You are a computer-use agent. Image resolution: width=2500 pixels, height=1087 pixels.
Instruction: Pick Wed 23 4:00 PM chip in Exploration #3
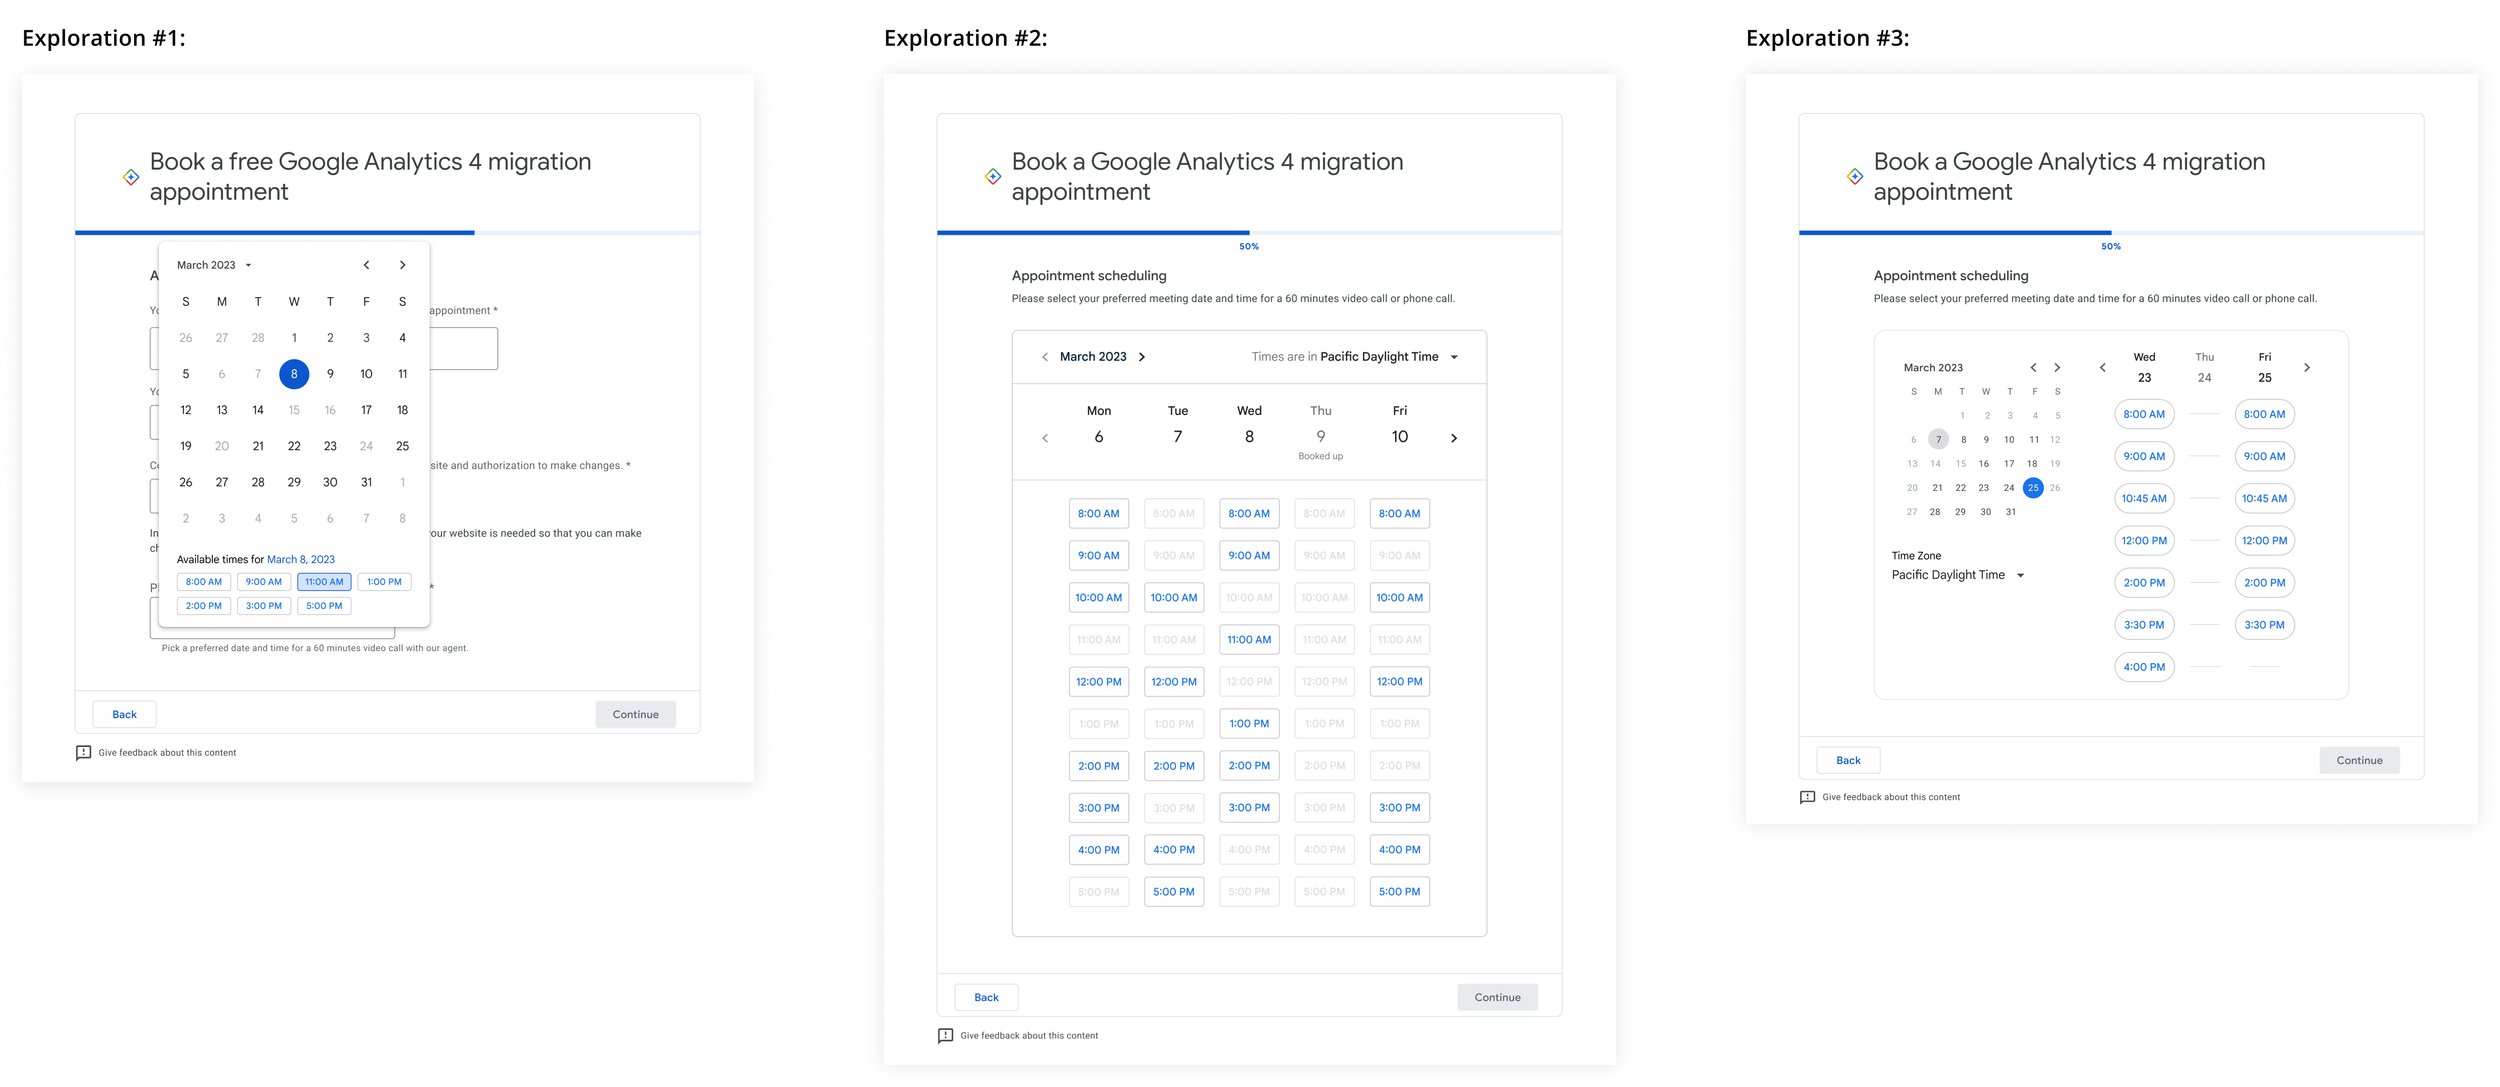coord(2144,667)
